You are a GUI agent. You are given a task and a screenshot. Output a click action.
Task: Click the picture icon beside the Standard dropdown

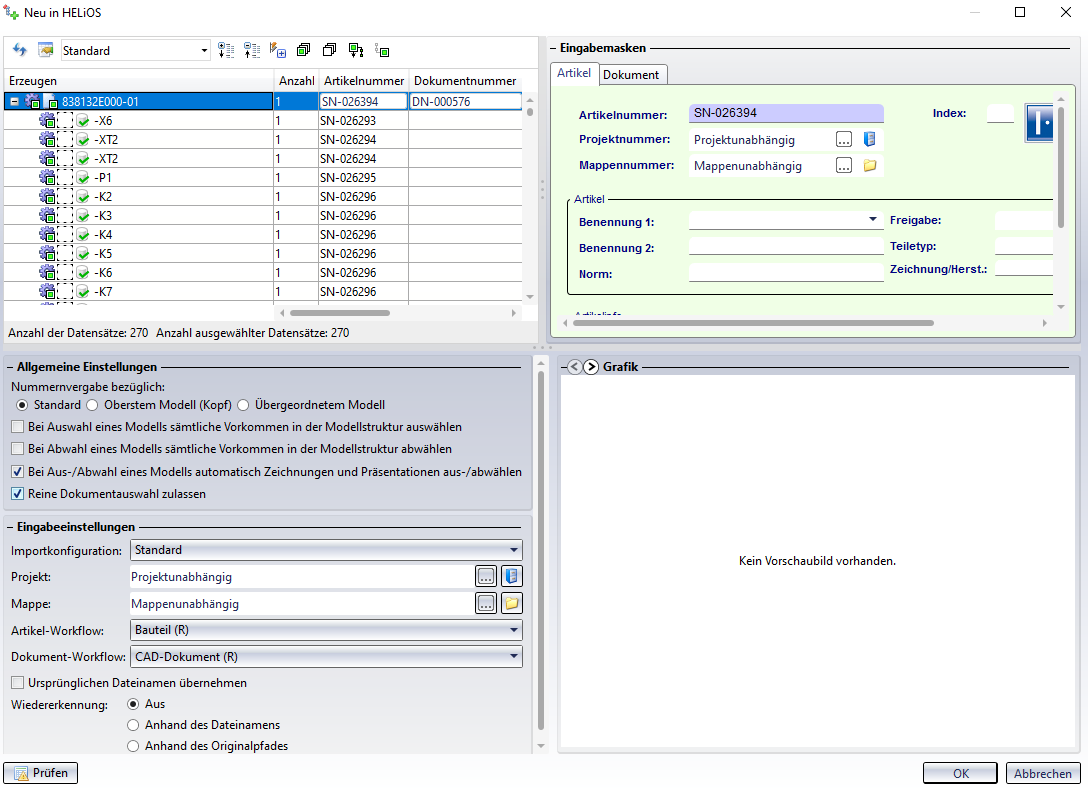(x=45, y=50)
